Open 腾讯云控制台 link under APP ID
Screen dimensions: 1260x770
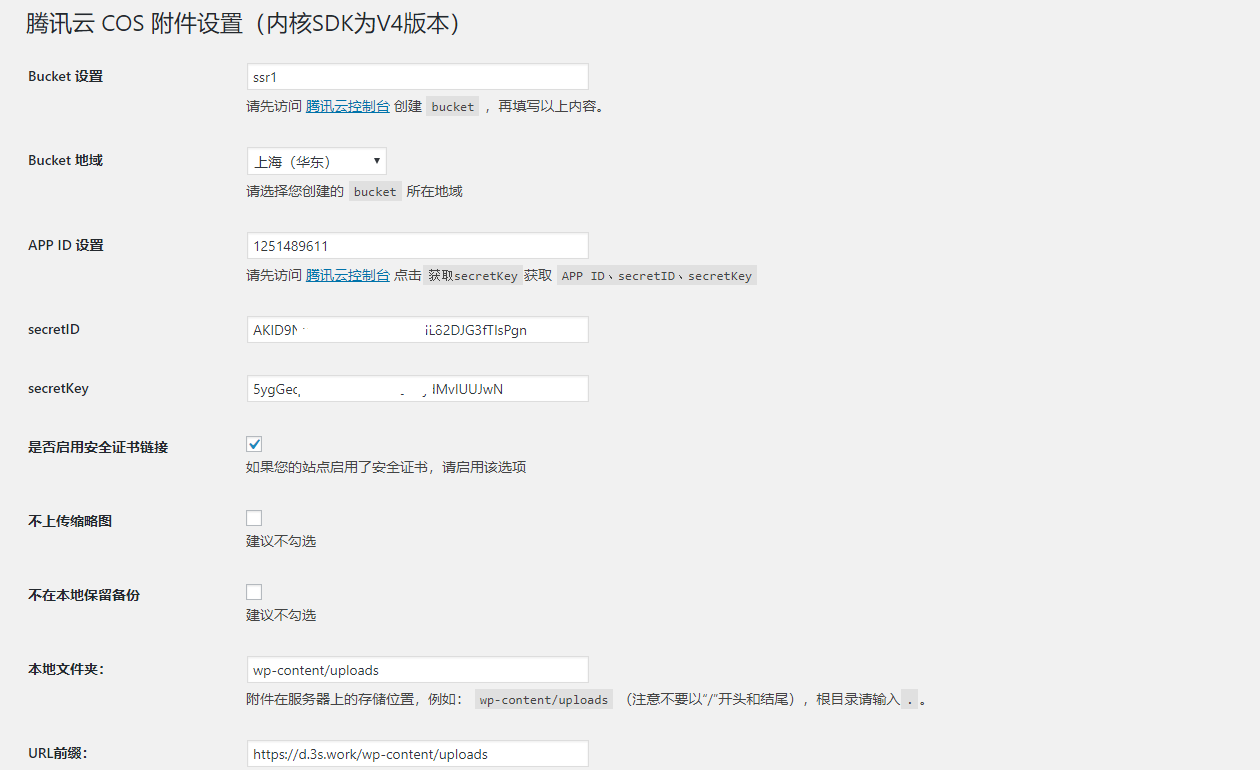pyautogui.click(x=348, y=275)
